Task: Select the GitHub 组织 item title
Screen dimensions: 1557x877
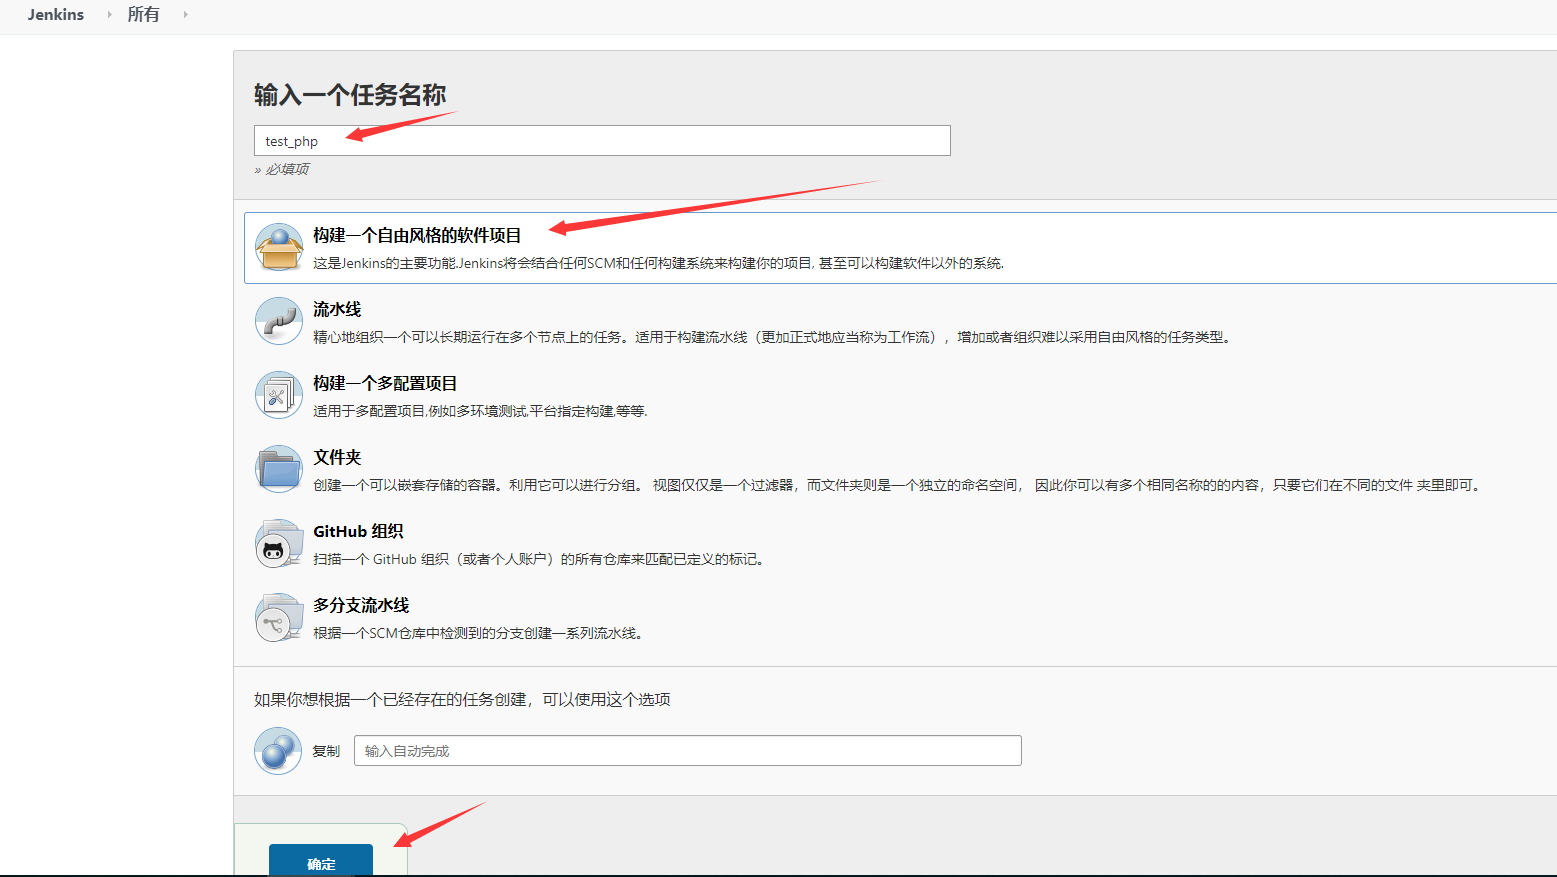Action: 358,531
